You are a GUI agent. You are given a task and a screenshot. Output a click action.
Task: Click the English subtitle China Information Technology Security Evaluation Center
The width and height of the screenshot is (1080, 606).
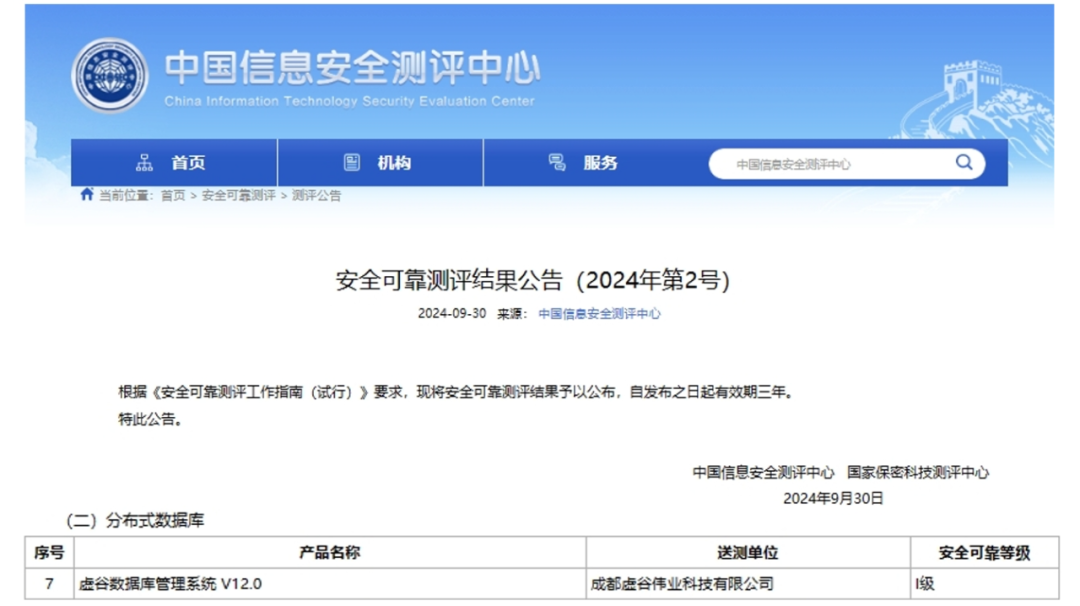click(349, 101)
